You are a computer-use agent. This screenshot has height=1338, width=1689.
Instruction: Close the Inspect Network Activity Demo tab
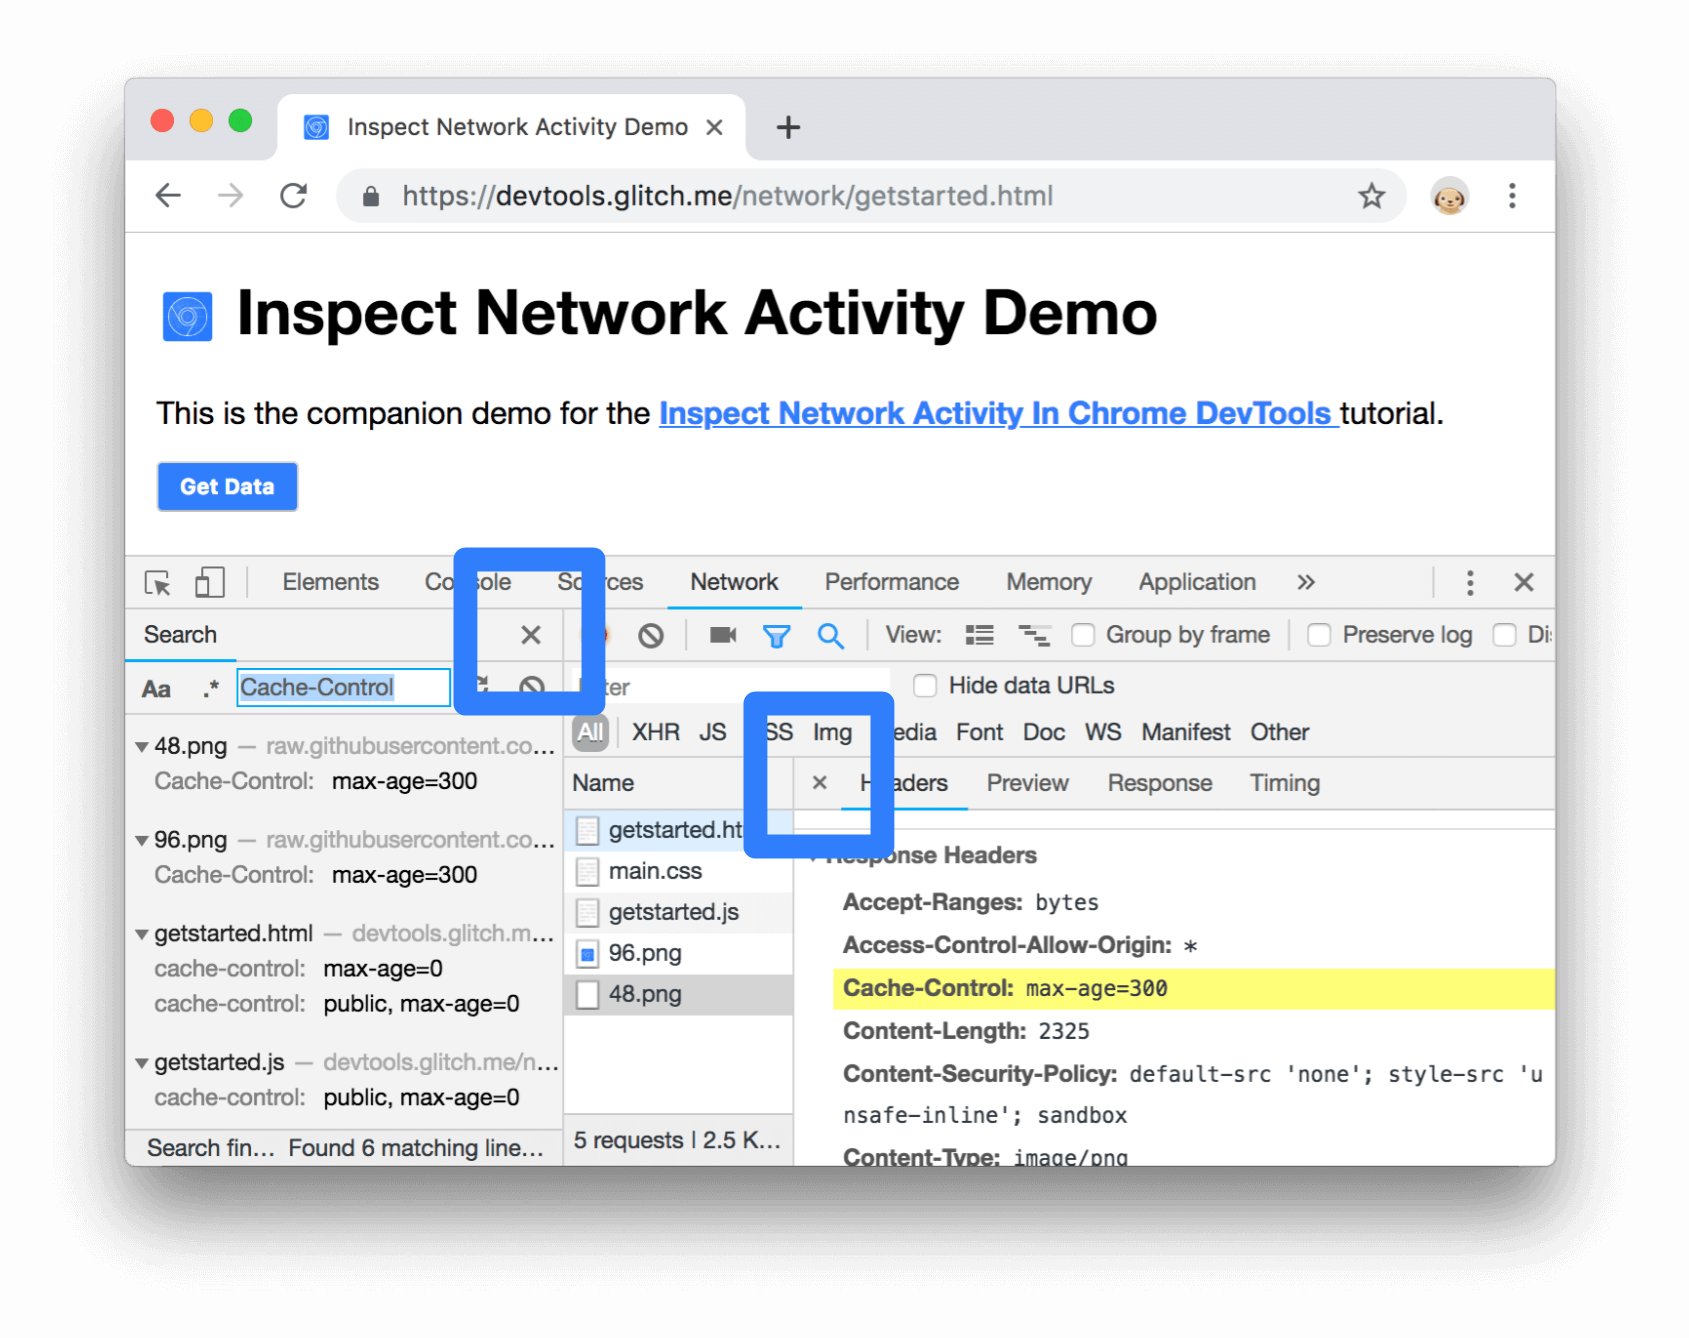714,127
